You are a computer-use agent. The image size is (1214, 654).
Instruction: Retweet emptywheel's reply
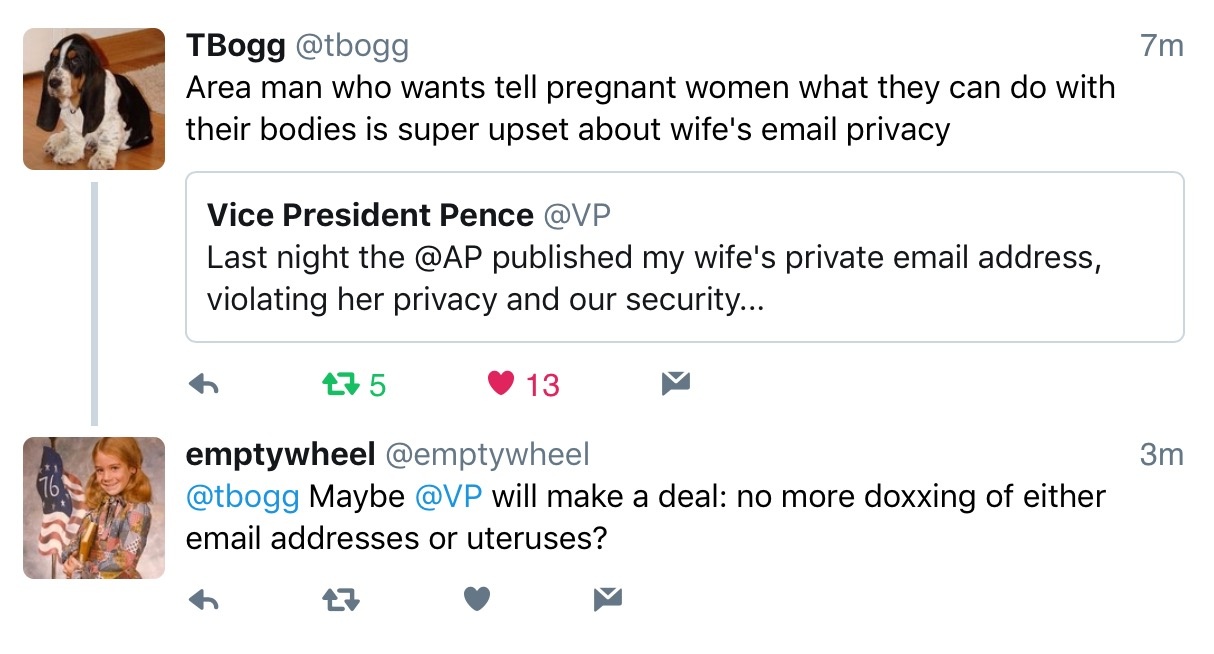tap(340, 599)
